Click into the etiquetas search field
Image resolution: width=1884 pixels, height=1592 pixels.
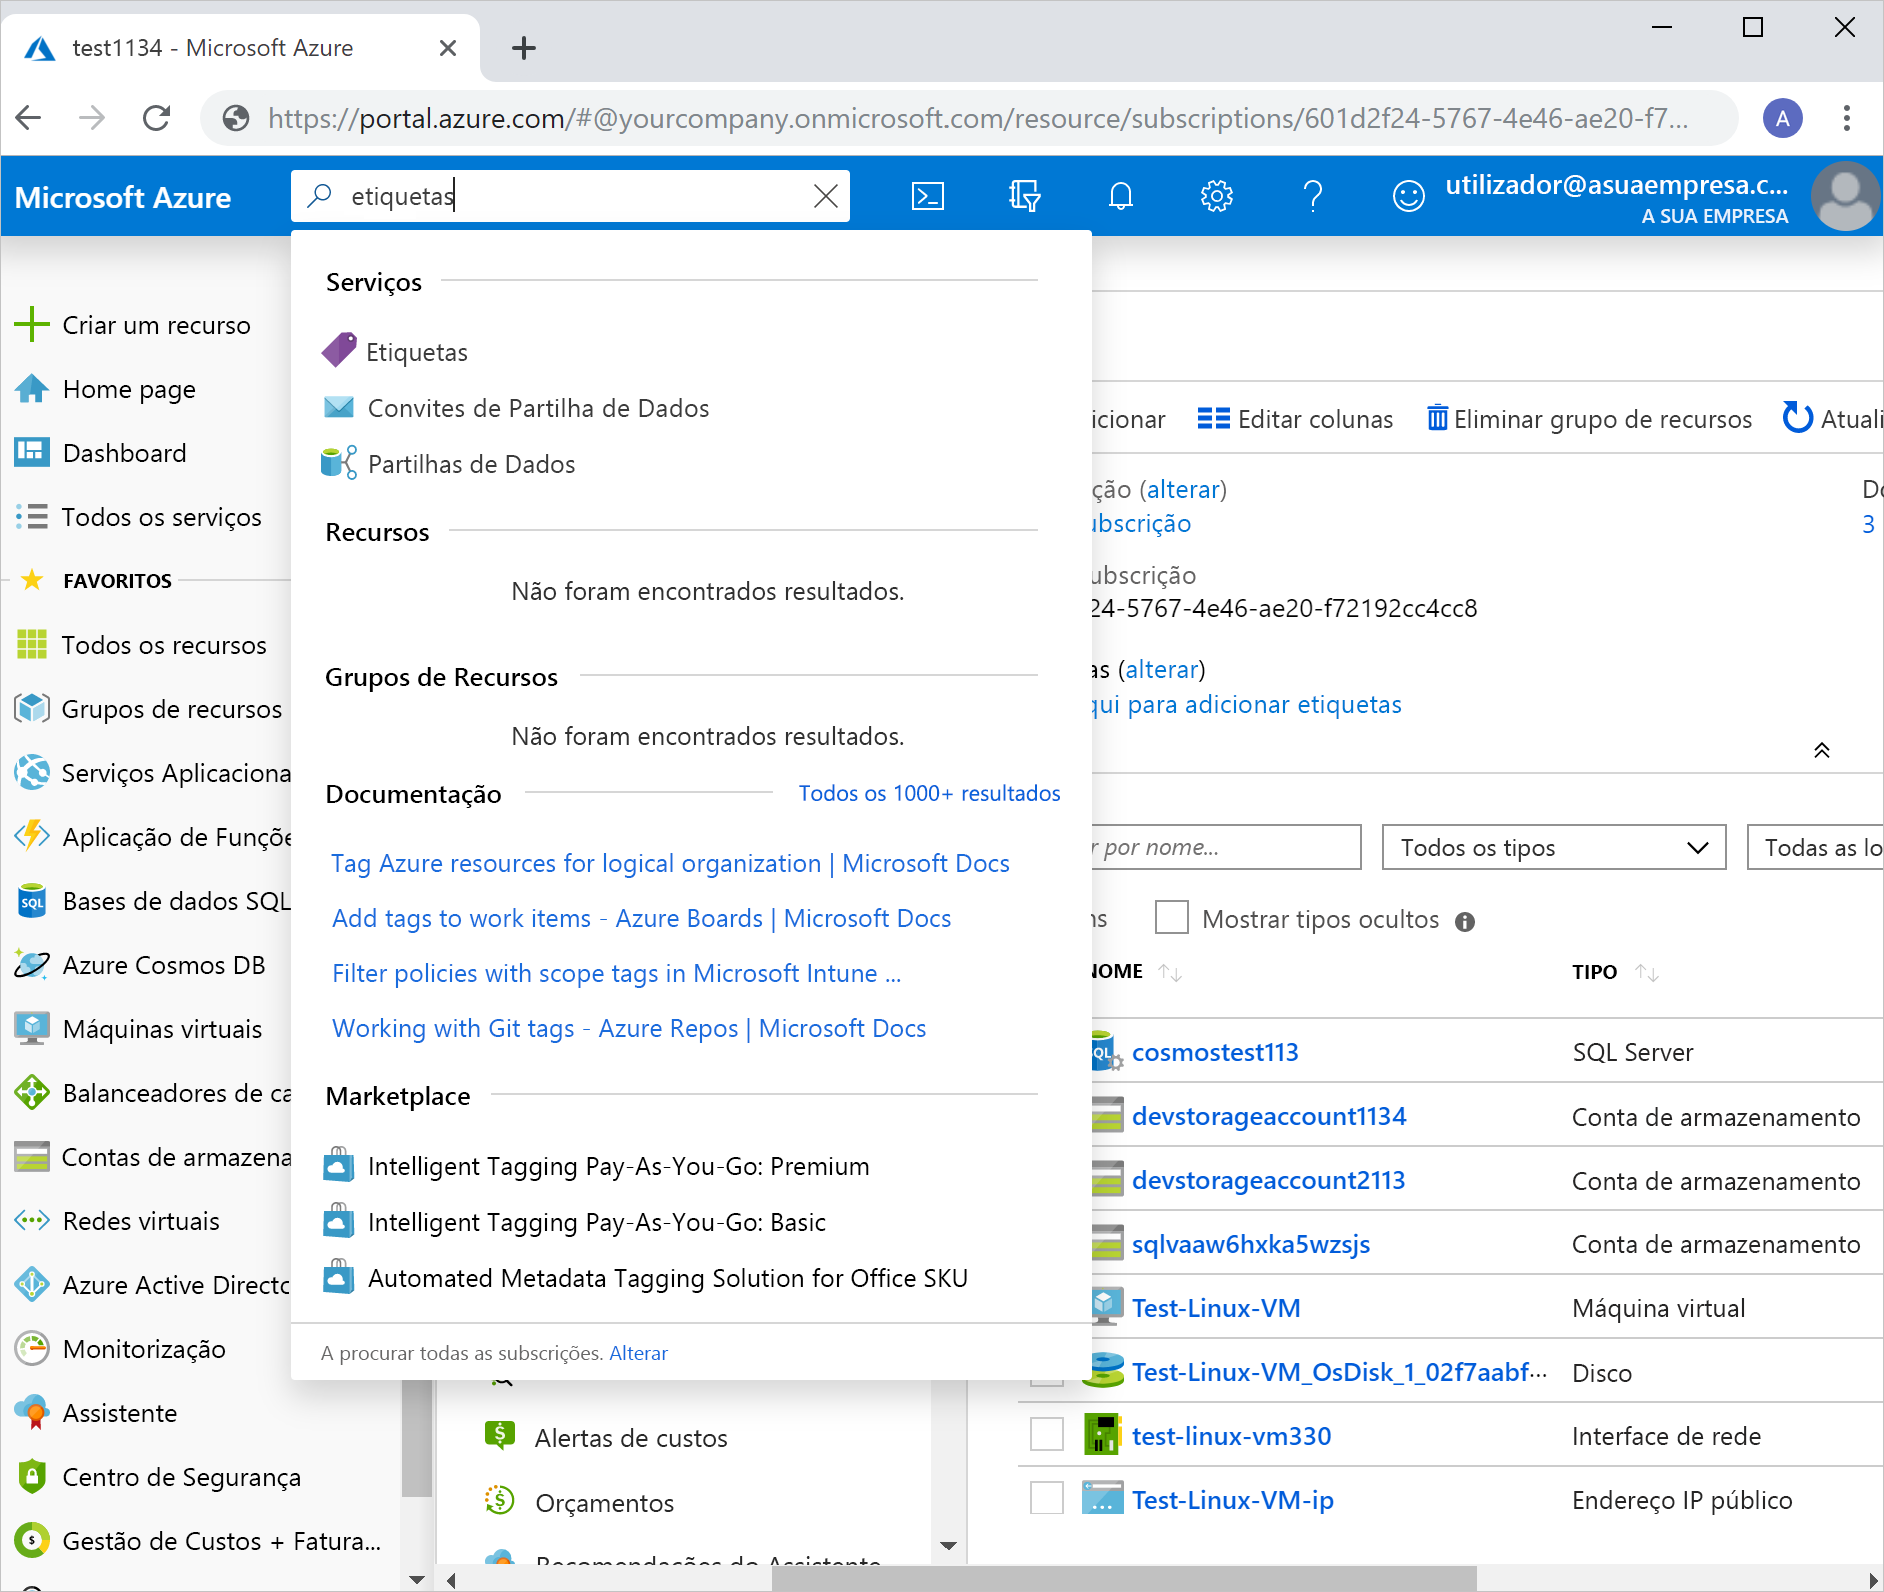tap(570, 196)
